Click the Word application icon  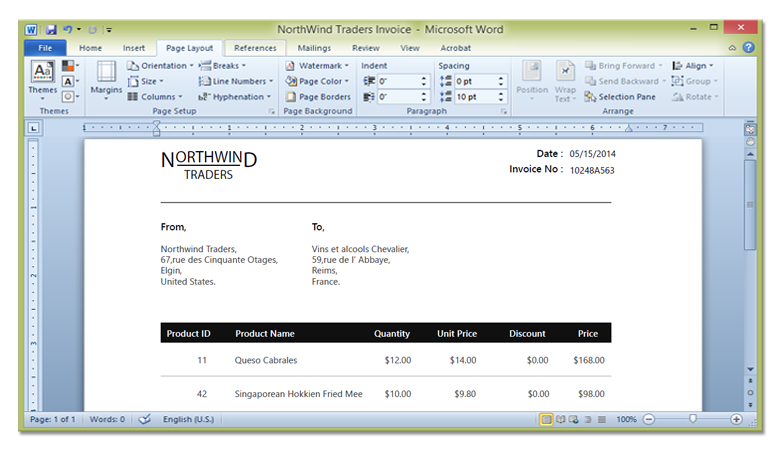click(x=31, y=30)
